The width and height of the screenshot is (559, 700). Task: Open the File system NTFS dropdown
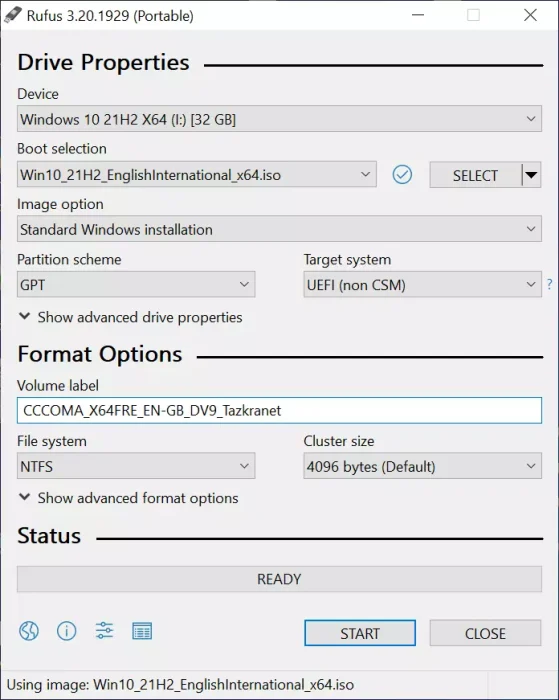(x=136, y=466)
